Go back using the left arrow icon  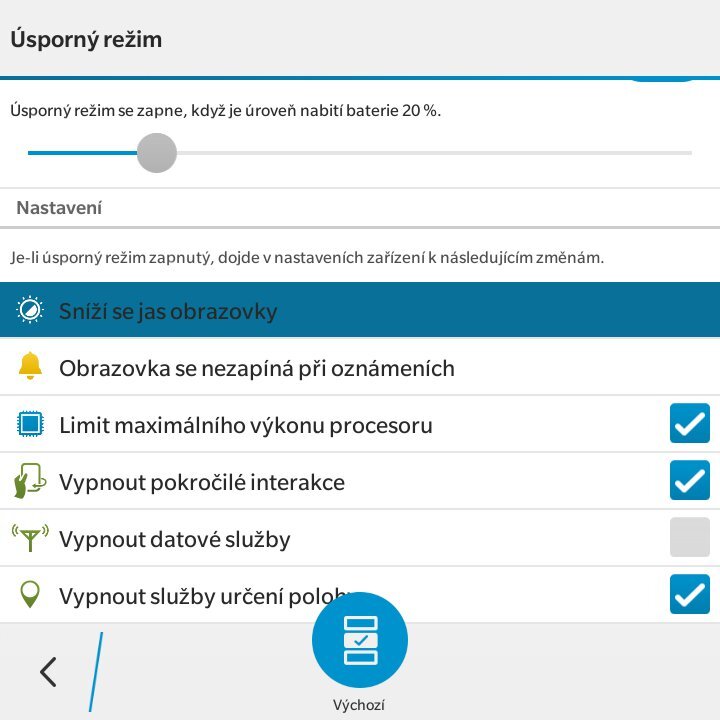point(48,672)
